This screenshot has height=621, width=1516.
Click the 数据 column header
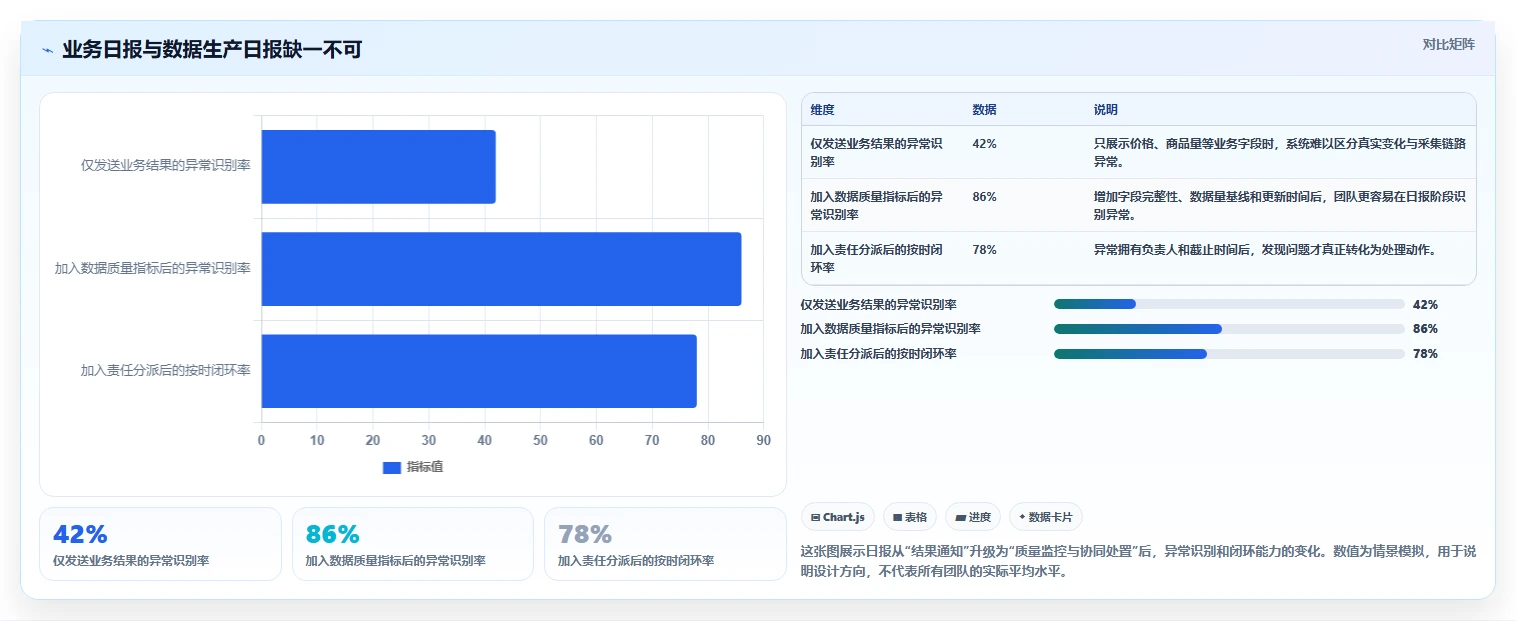[x=984, y=110]
